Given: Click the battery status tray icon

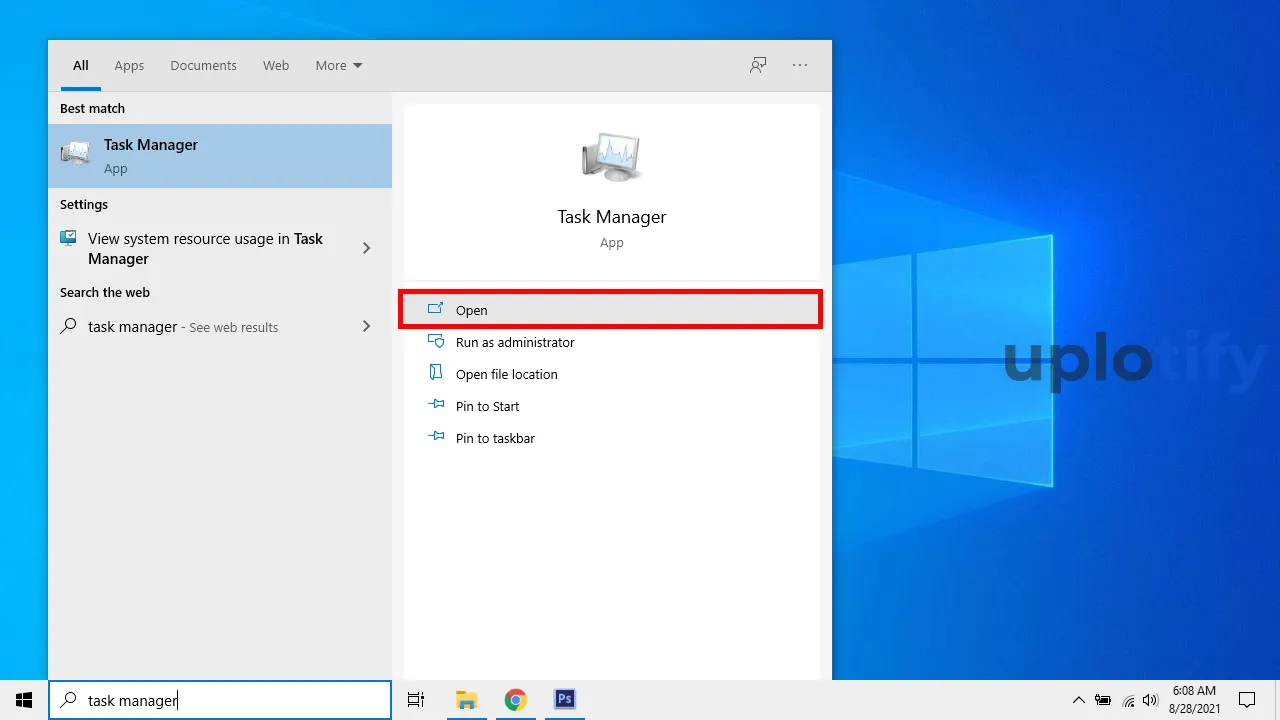Looking at the screenshot, I should point(1103,700).
